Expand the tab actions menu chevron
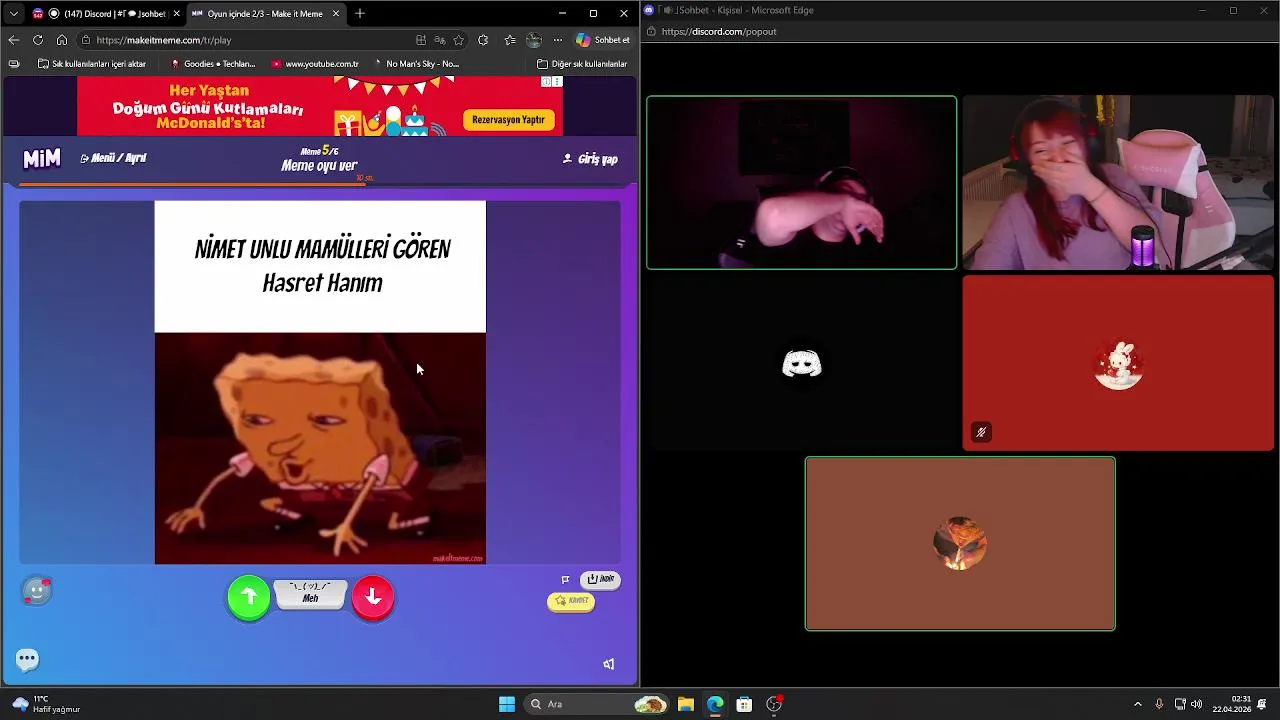 [x=13, y=13]
